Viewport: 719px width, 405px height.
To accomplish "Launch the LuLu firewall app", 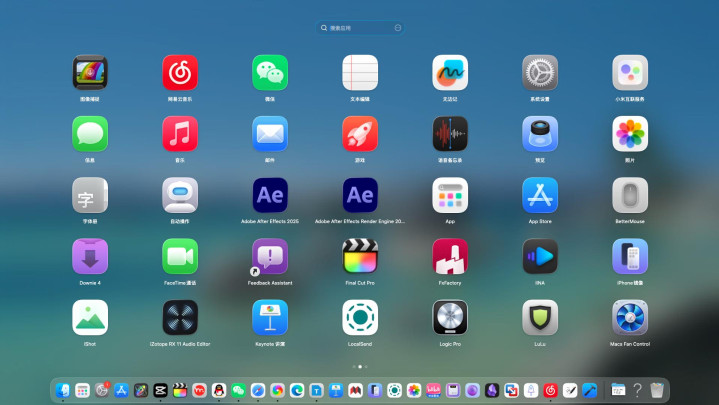I will point(540,317).
